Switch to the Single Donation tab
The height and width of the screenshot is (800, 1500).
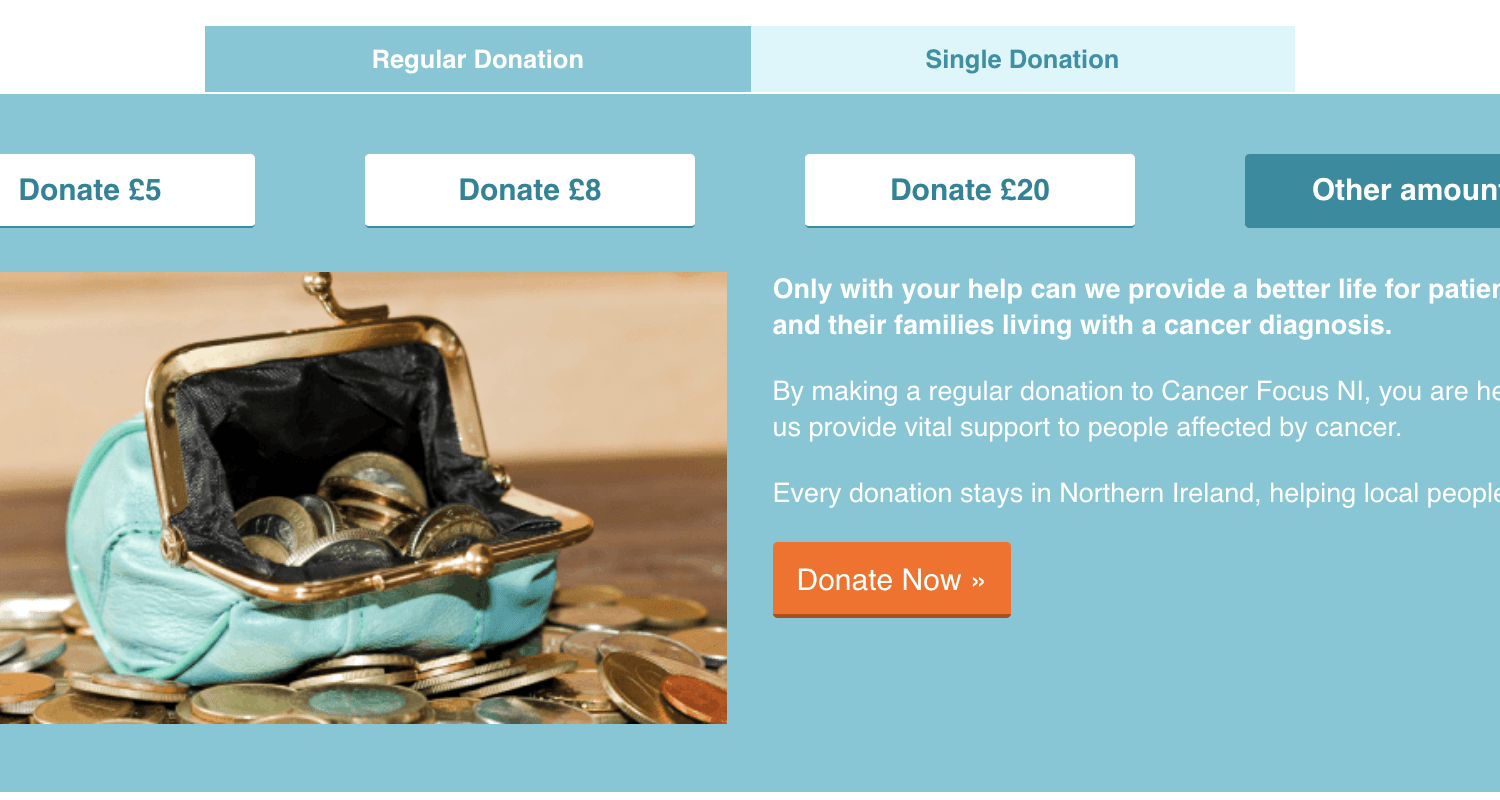[1022, 59]
